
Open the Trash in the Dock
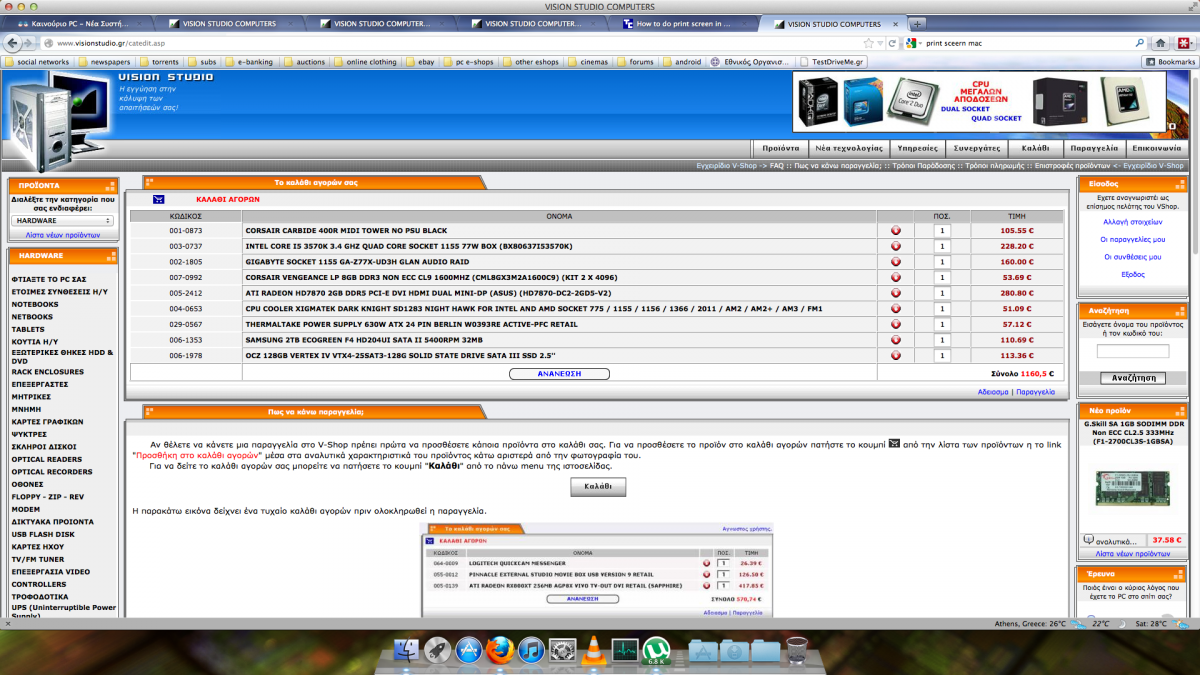[797, 652]
